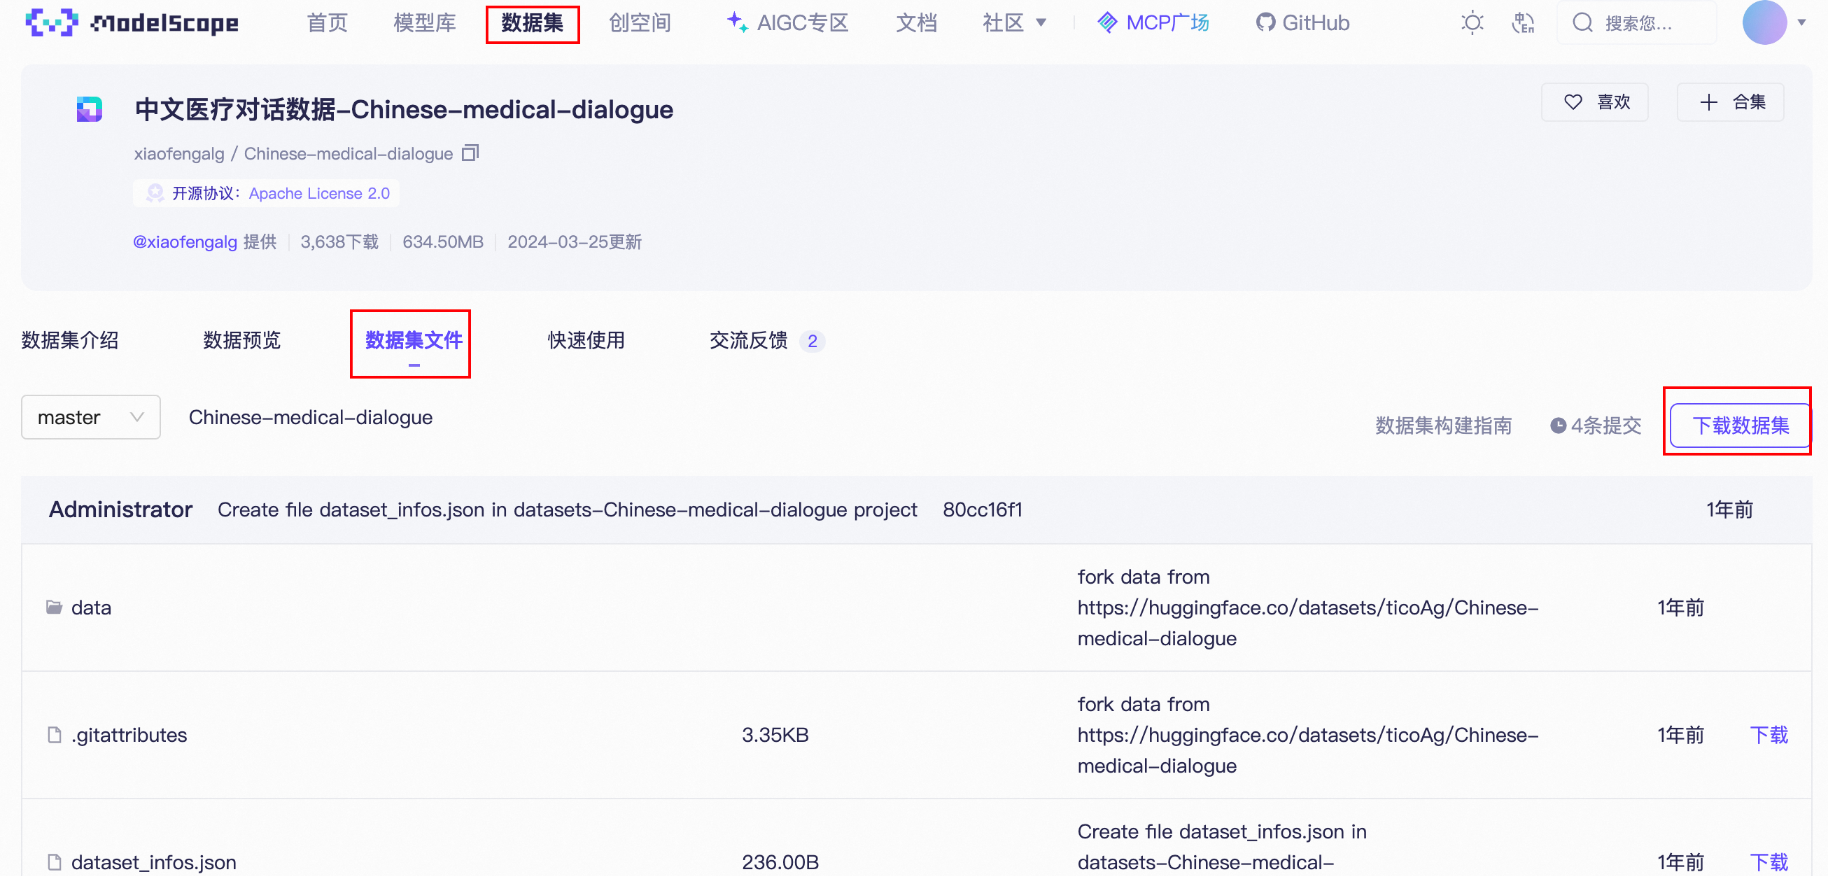The image size is (1828, 876).
Task: Like the dataset with the 喜欢 button
Action: coord(1595,102)
